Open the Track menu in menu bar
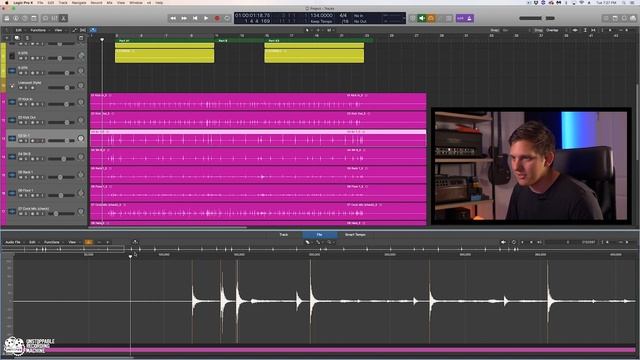Image resolution: width=640 pixels, height=360 pixels. (x=63, y=2)
